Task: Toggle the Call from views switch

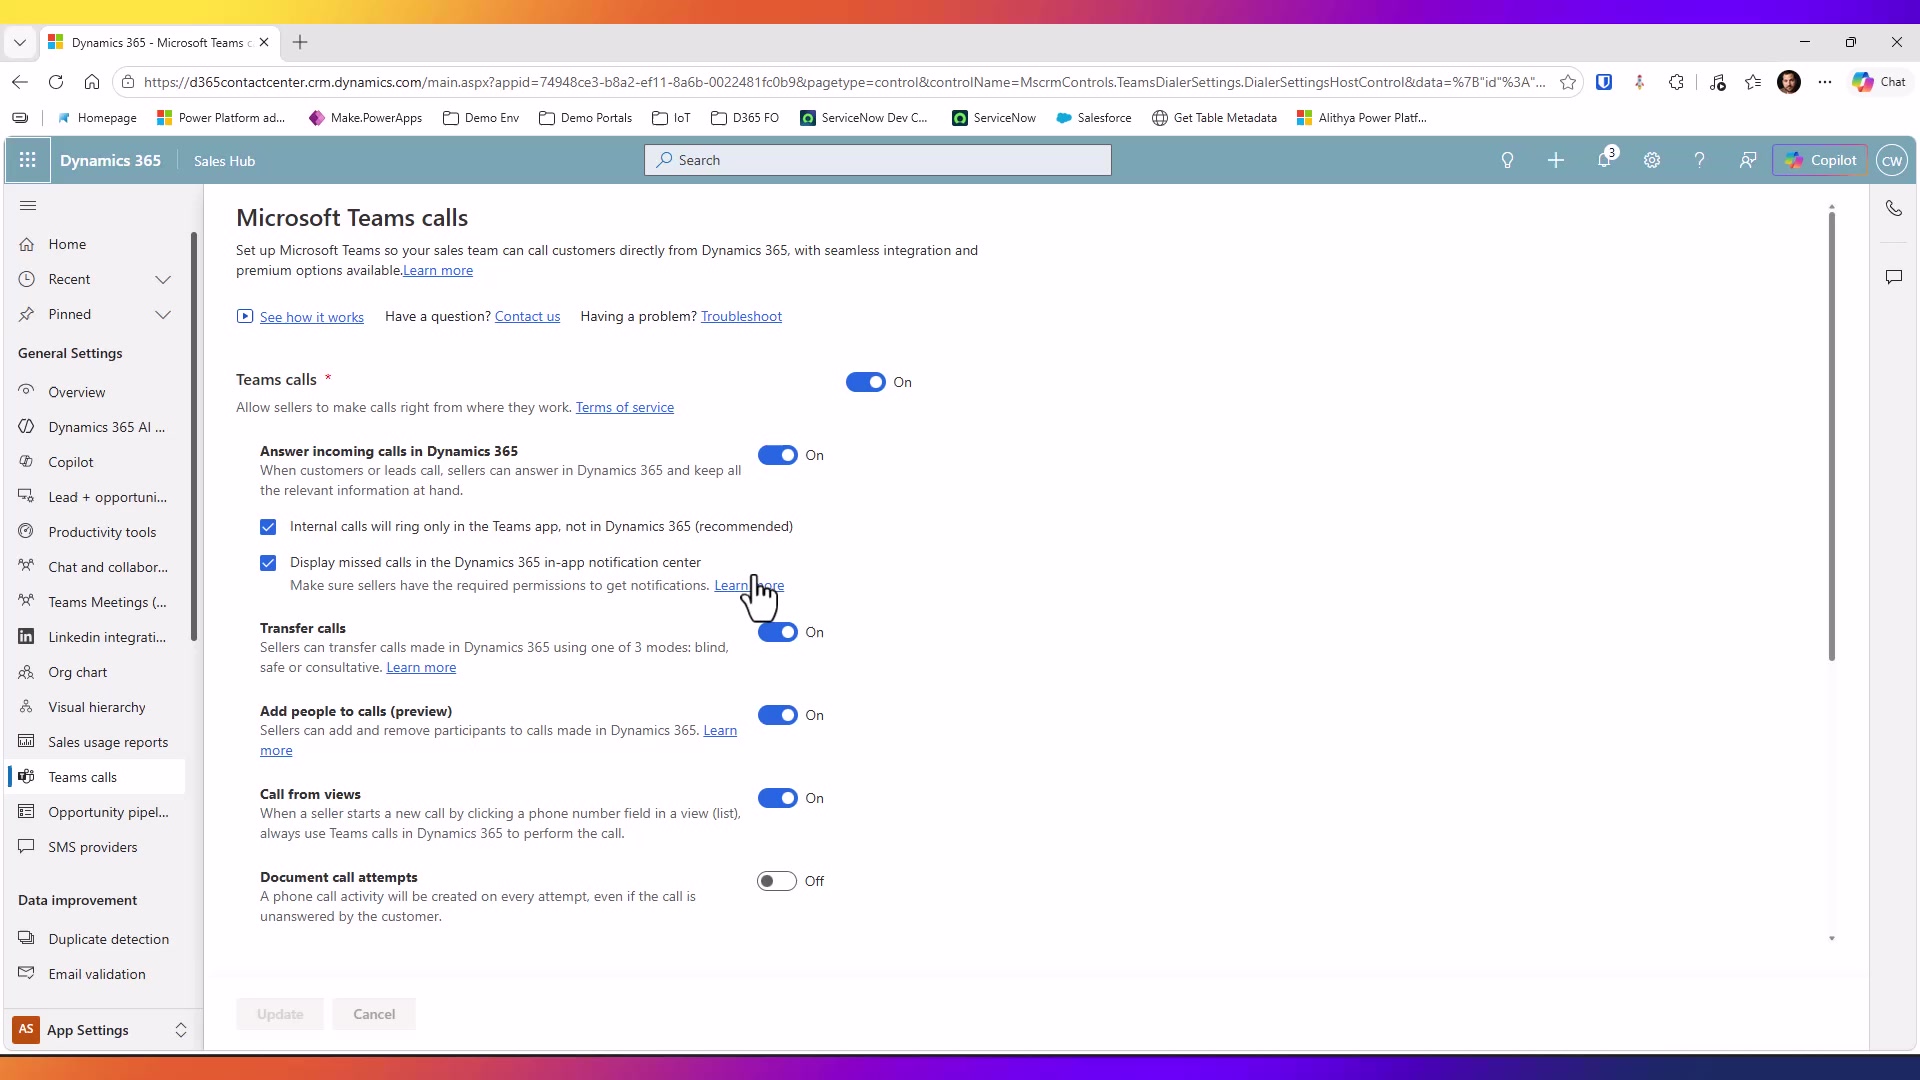Action: (777, 798)
